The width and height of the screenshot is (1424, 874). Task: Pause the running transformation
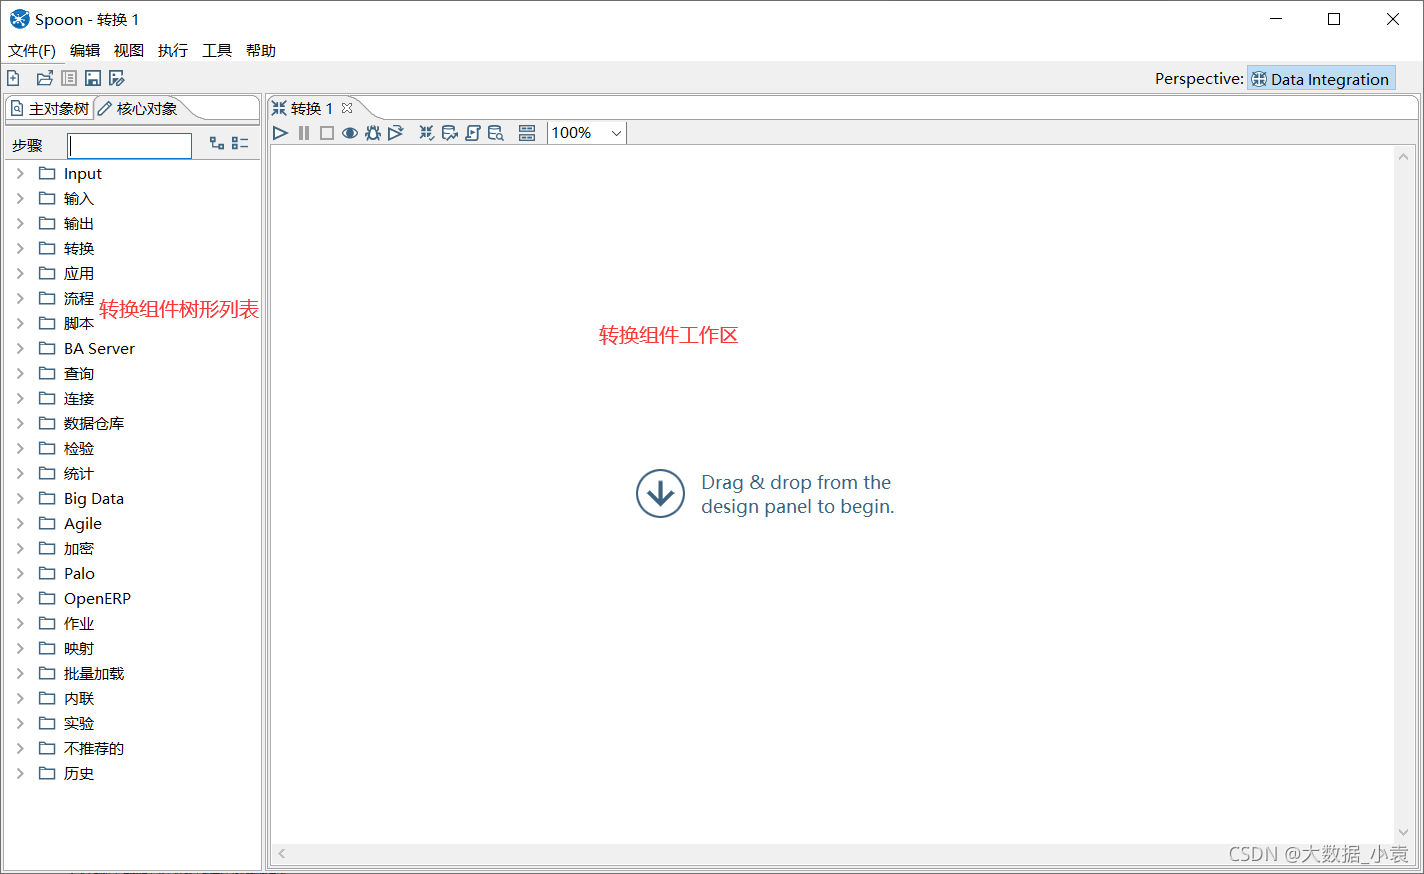pyautogui.click(x=304, y=133)
